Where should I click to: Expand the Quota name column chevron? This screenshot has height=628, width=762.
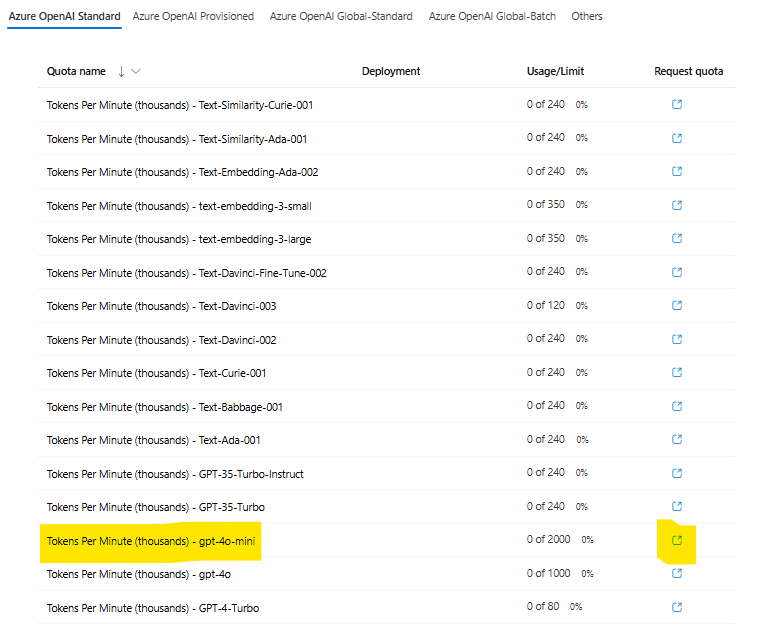(136, 71)
